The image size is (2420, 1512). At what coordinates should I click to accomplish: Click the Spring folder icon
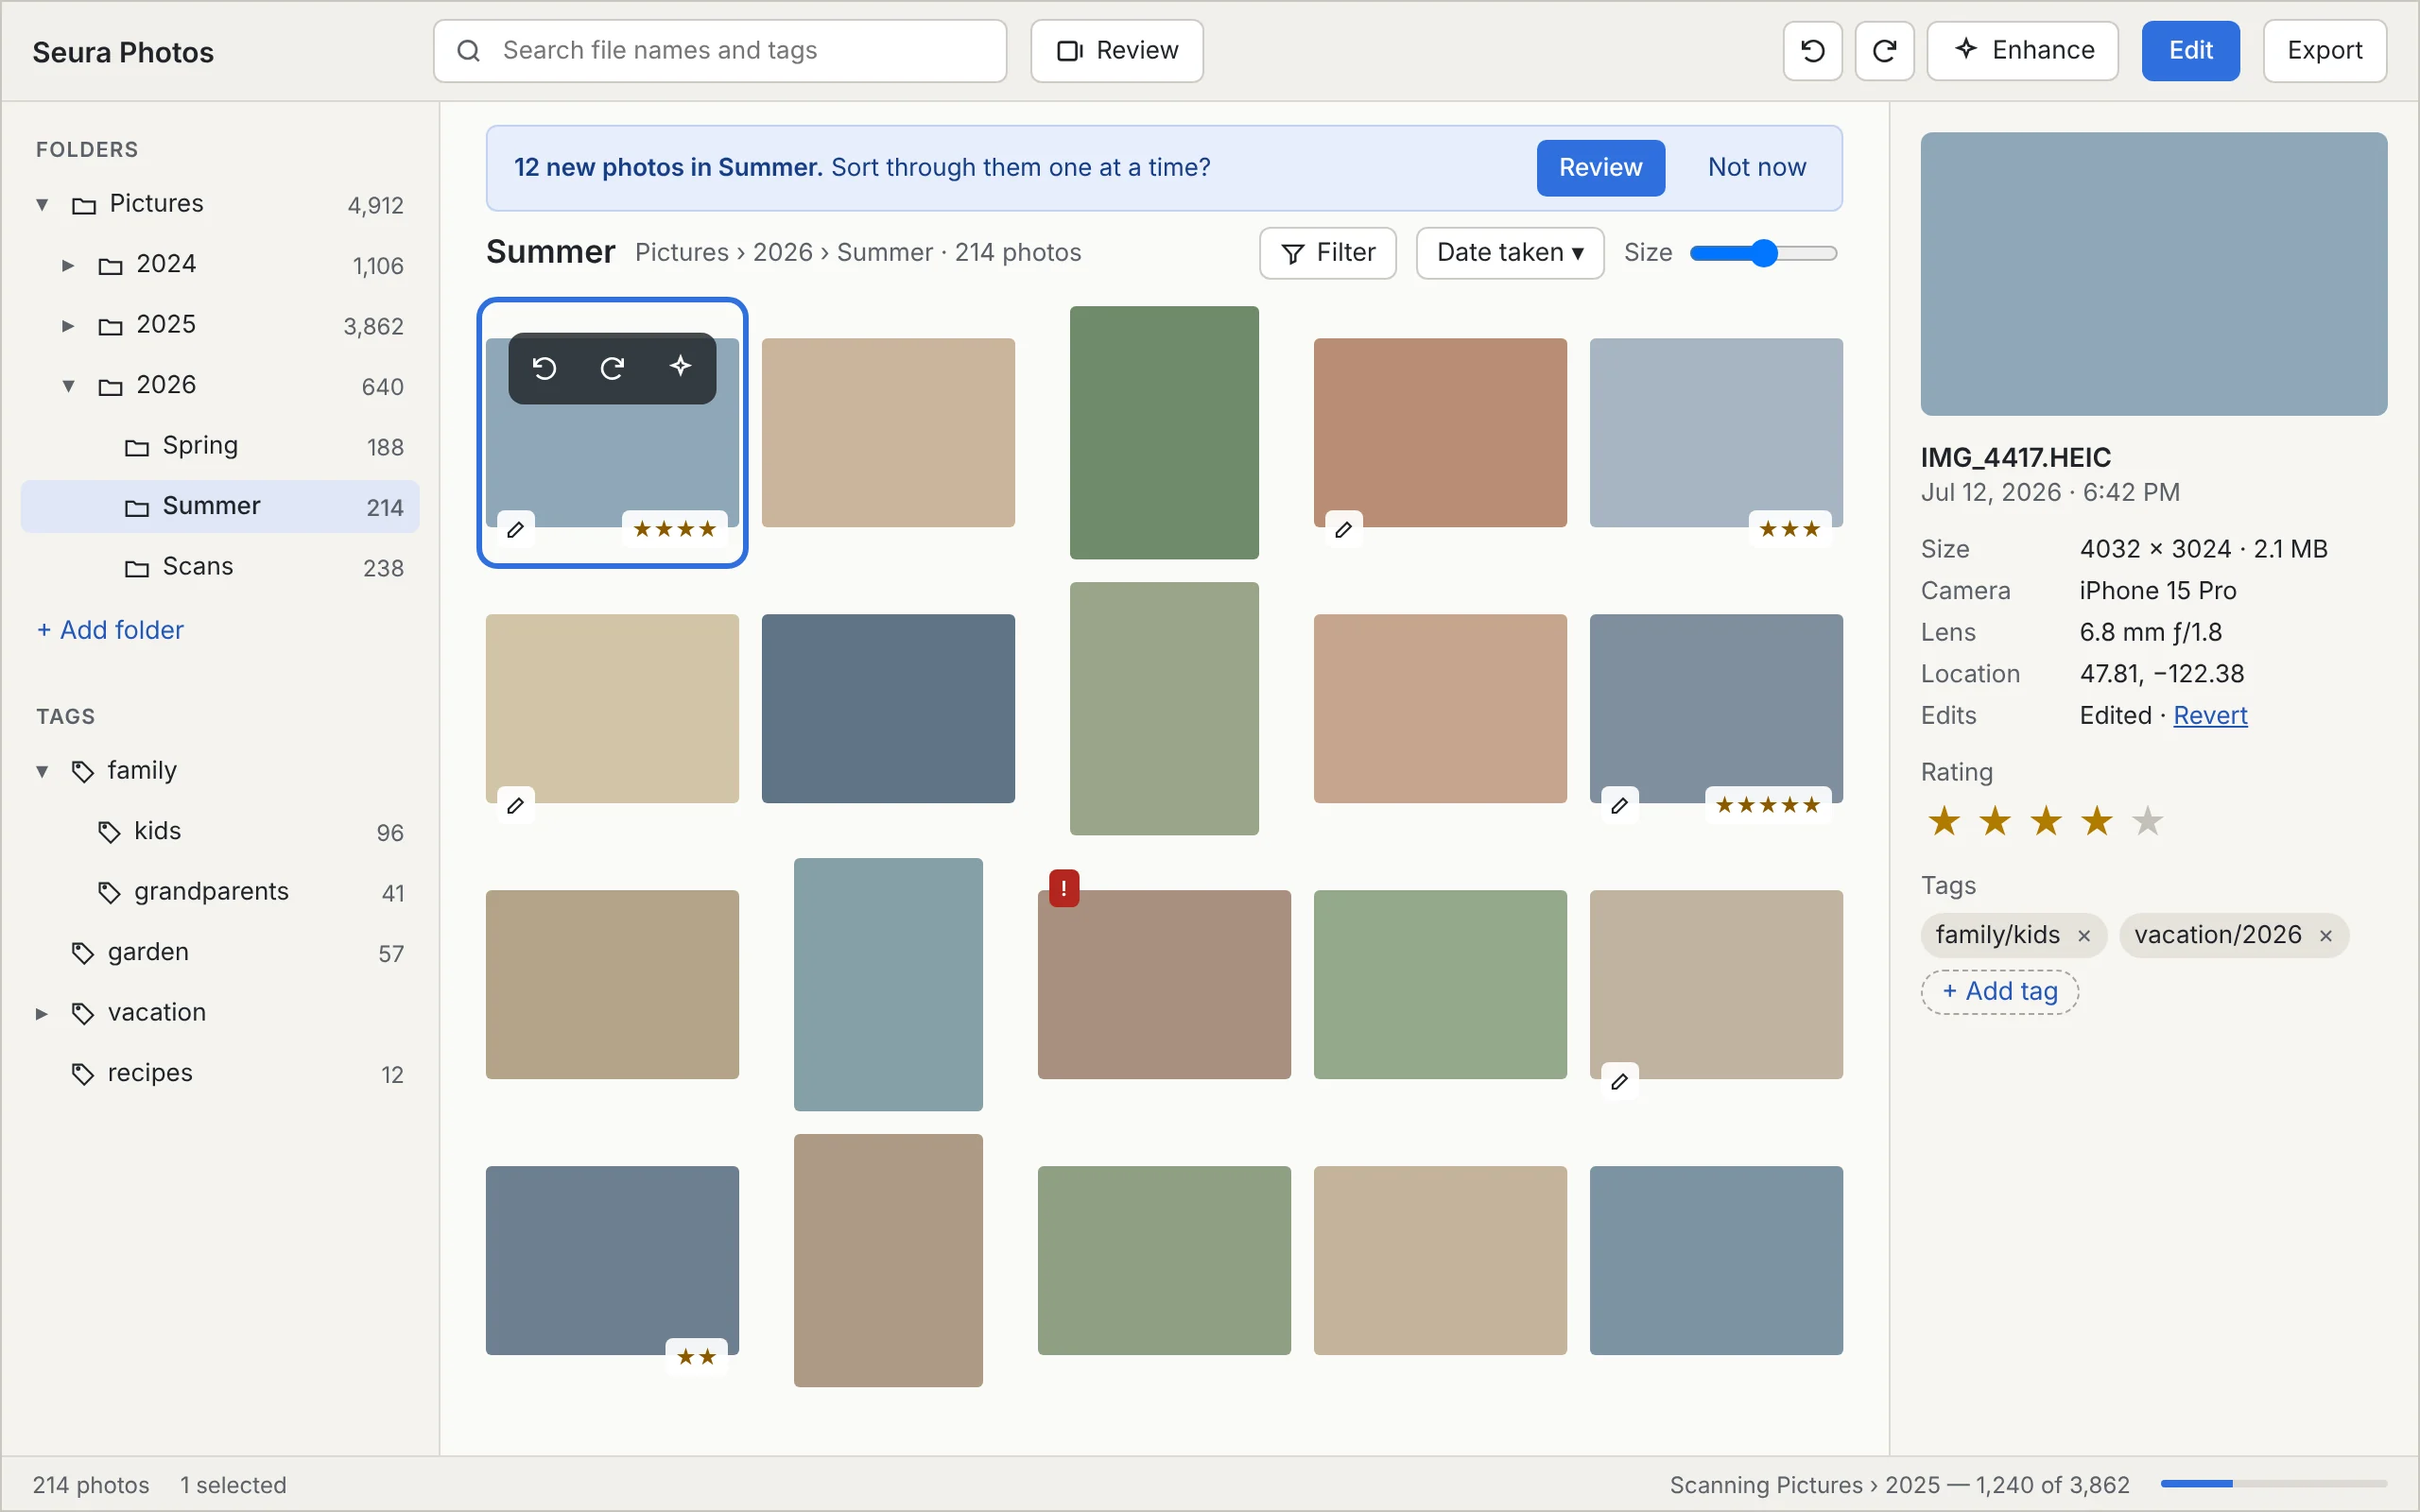click(137, 447)
